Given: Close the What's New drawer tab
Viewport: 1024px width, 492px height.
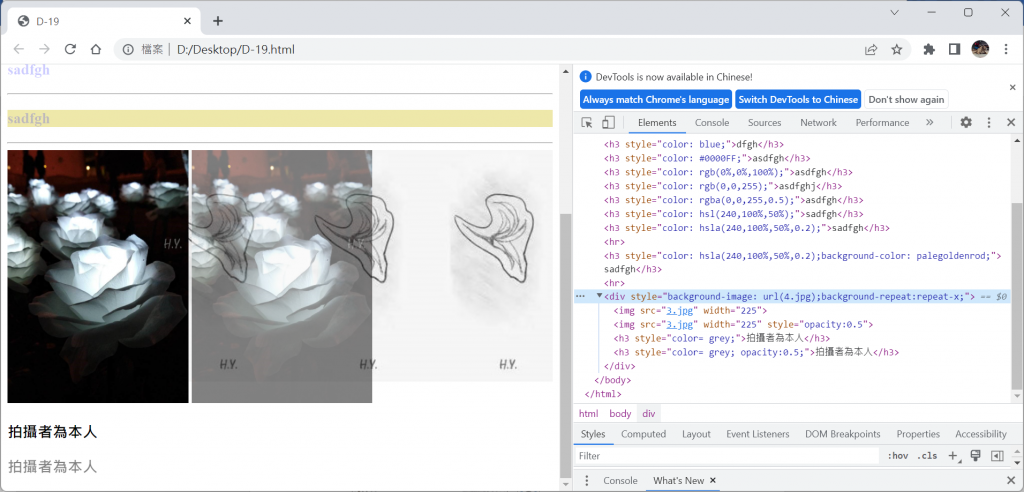Looking at the screenshot, I should tap(712, 480).
